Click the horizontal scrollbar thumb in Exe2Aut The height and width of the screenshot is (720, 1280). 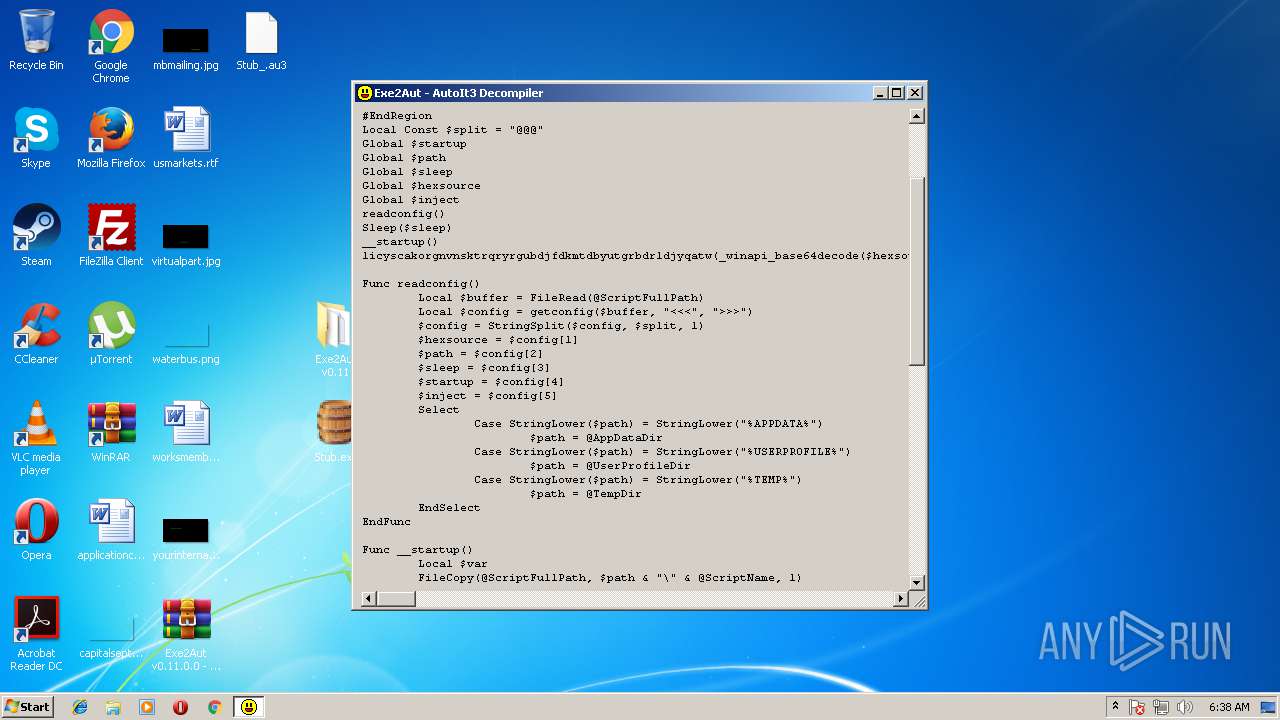click(x=396, y=599)
